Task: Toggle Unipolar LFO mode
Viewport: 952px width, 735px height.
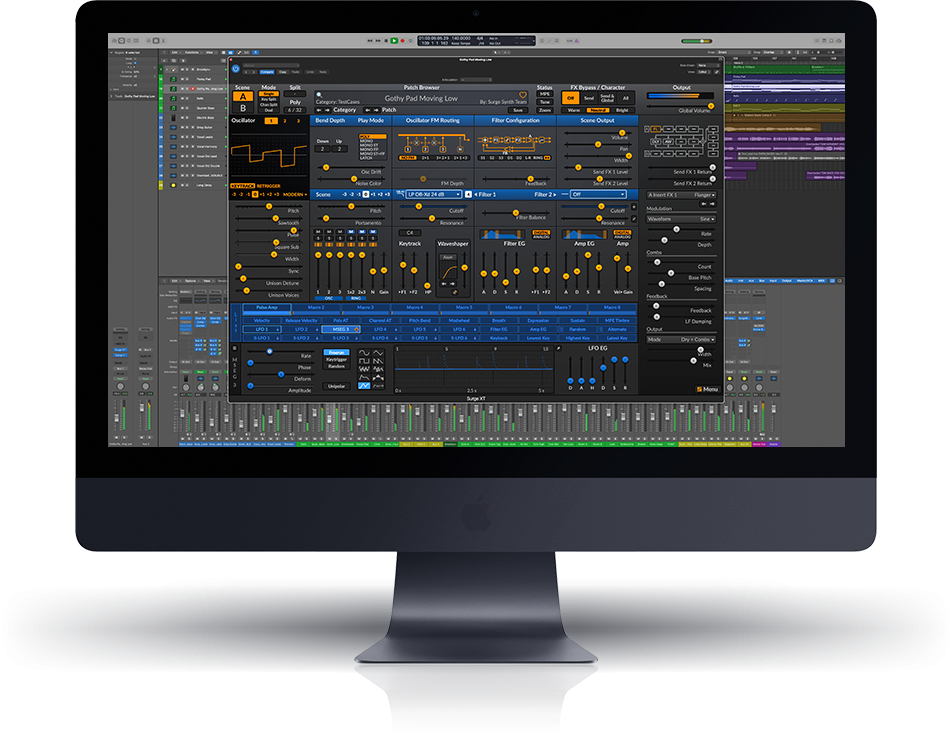Action: coord(336,386)
